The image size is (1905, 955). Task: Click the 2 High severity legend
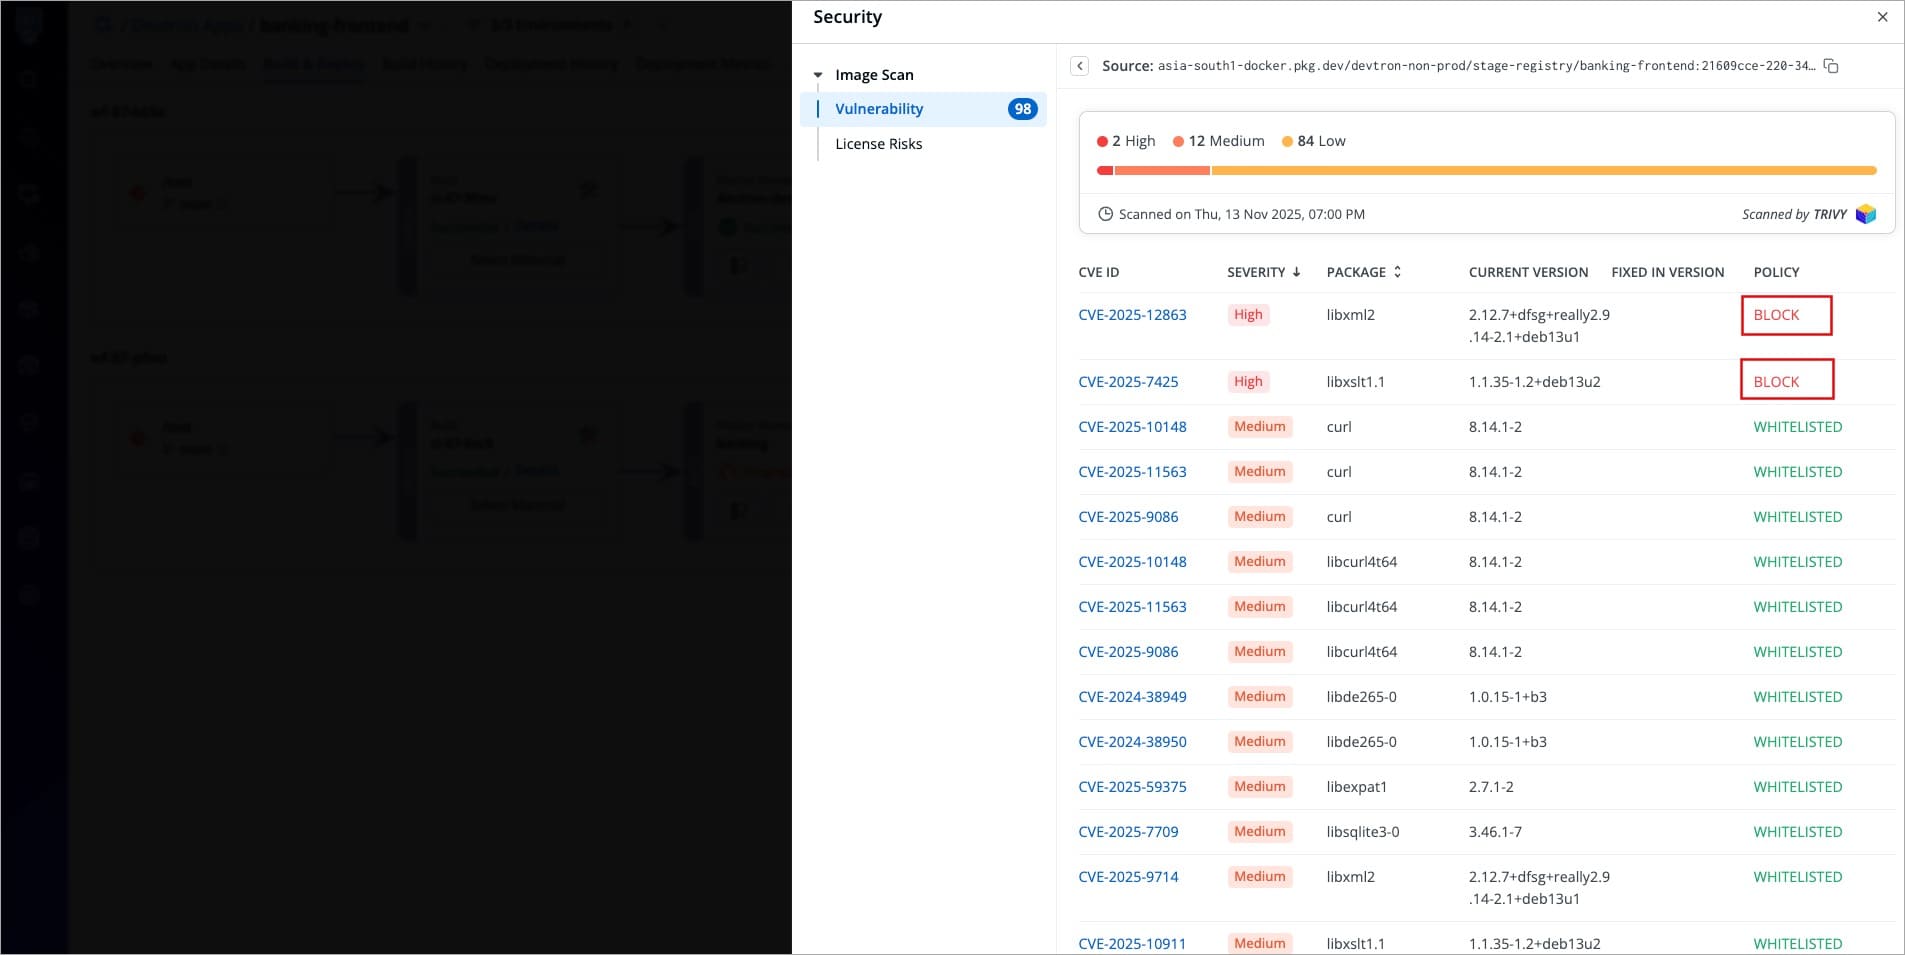(1126, 141)
